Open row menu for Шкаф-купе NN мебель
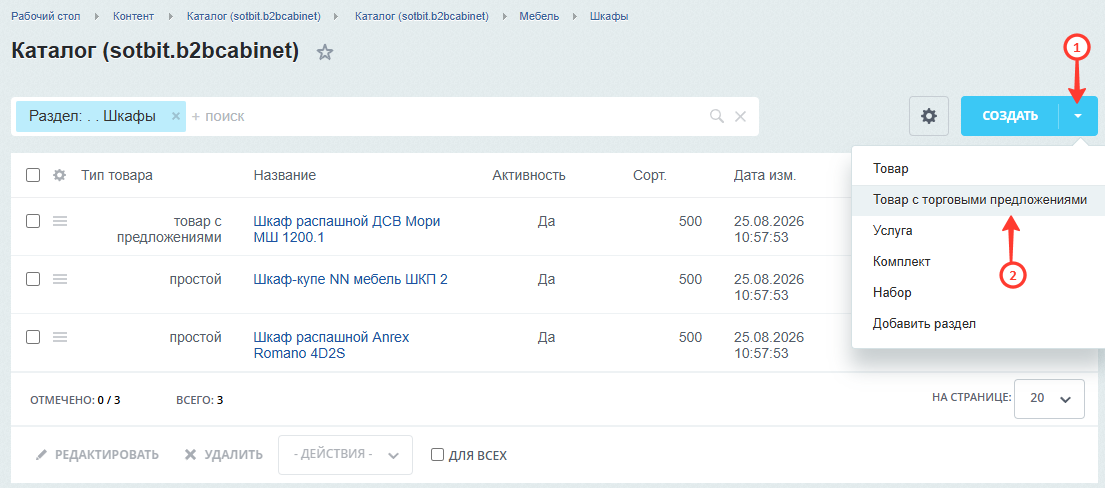The image size is (1105, 488). tap(60, 279)
